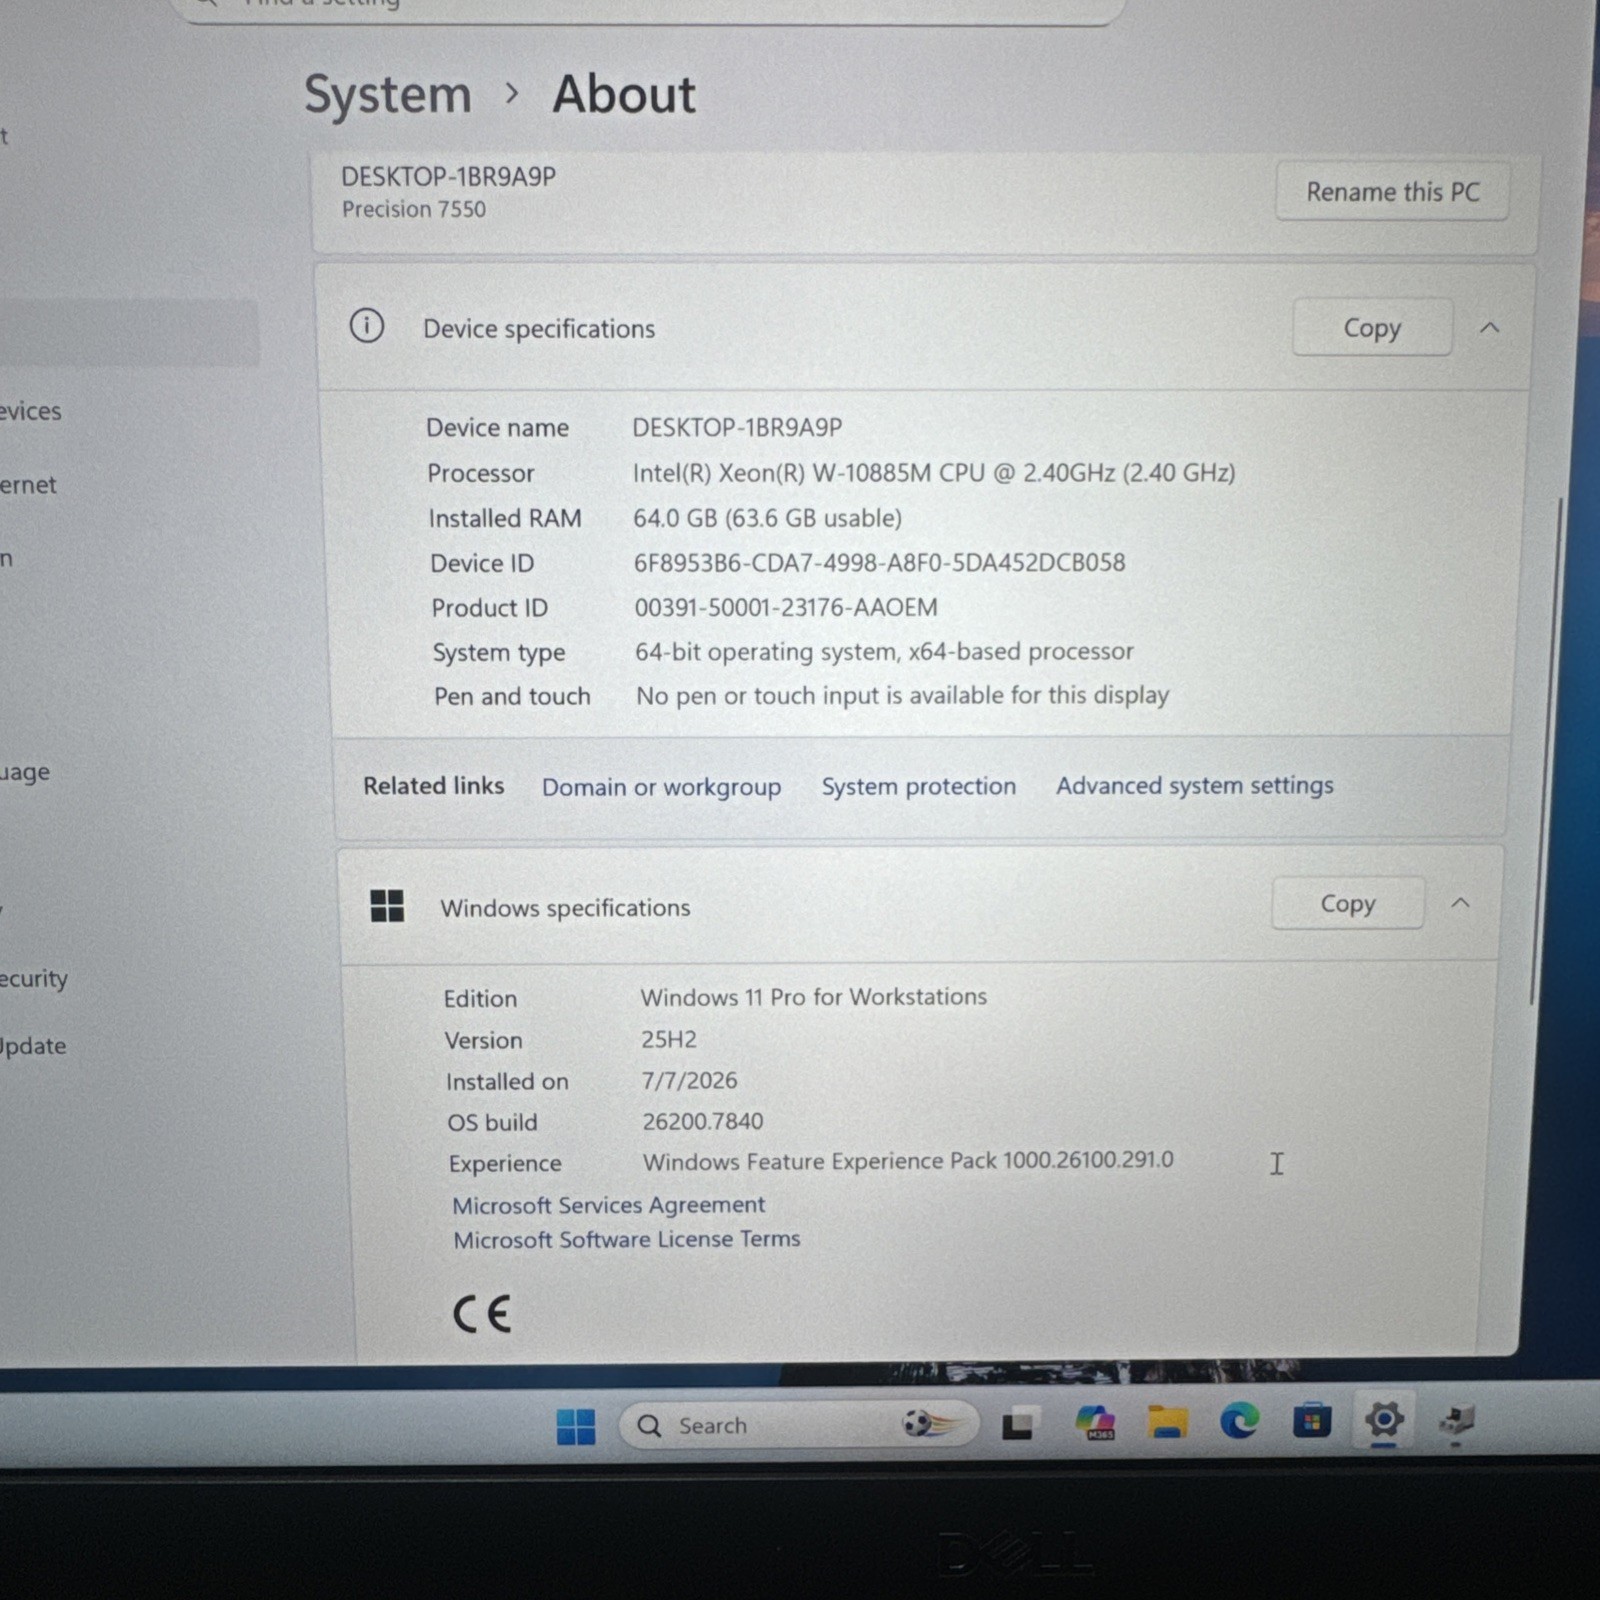Click the About page title
The width and height of the screenshot is (1600, 1600).
(x=624, y=95)
